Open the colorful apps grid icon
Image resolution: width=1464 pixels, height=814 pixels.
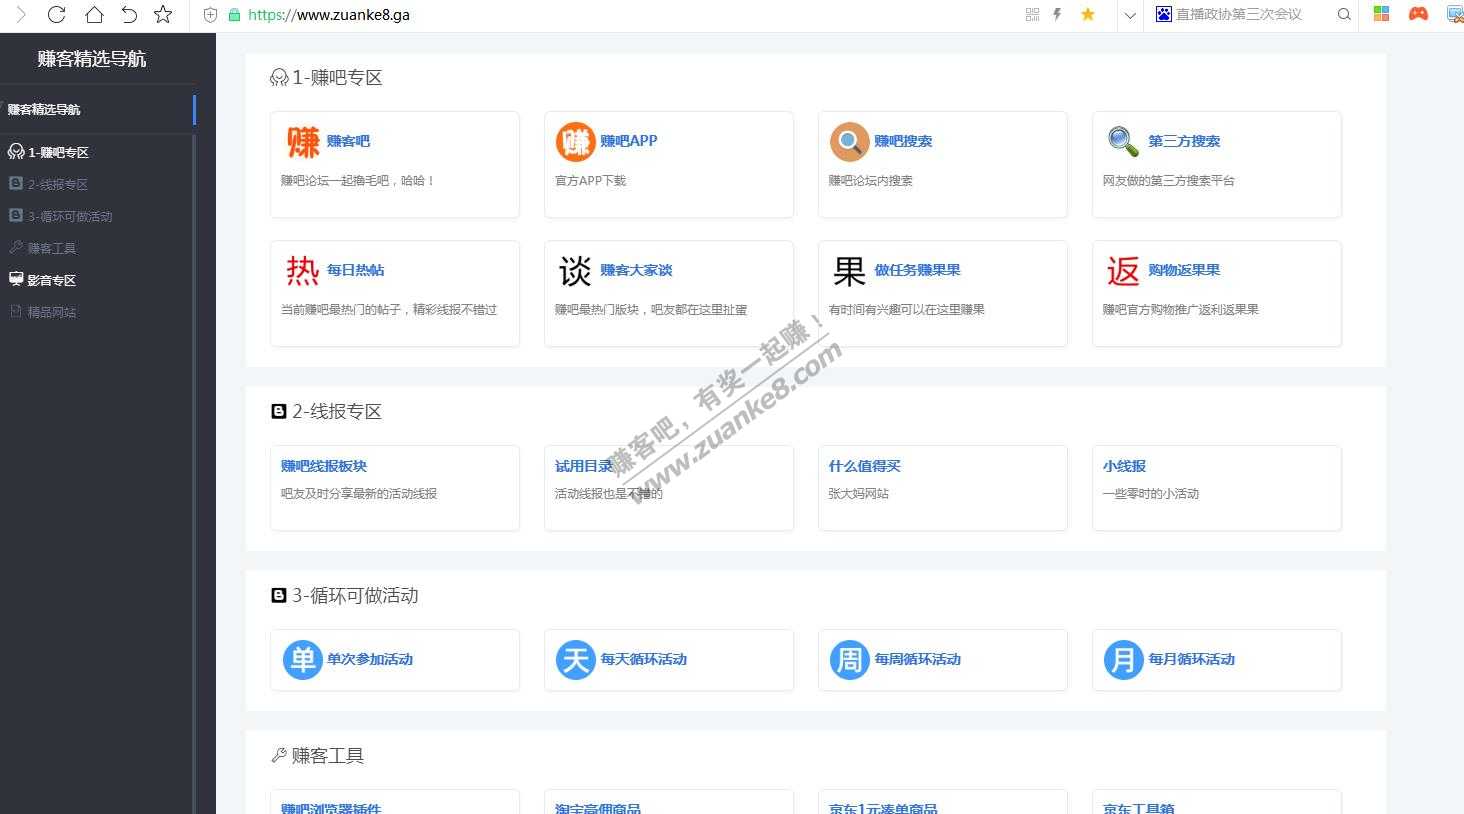[x=1381, y=14]
